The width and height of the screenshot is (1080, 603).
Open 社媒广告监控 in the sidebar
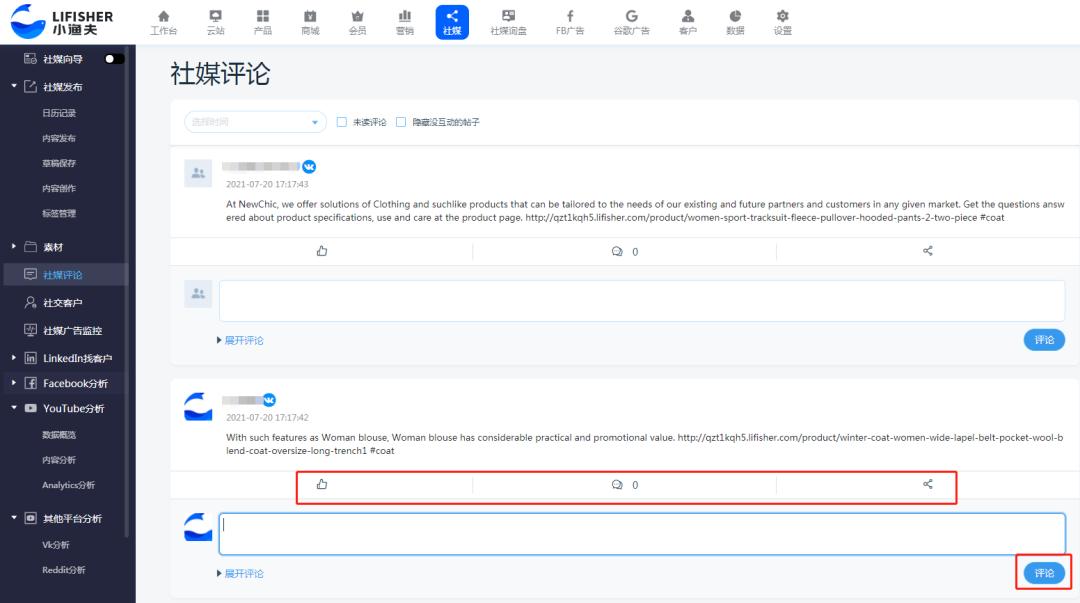click(x=72, y=331)
